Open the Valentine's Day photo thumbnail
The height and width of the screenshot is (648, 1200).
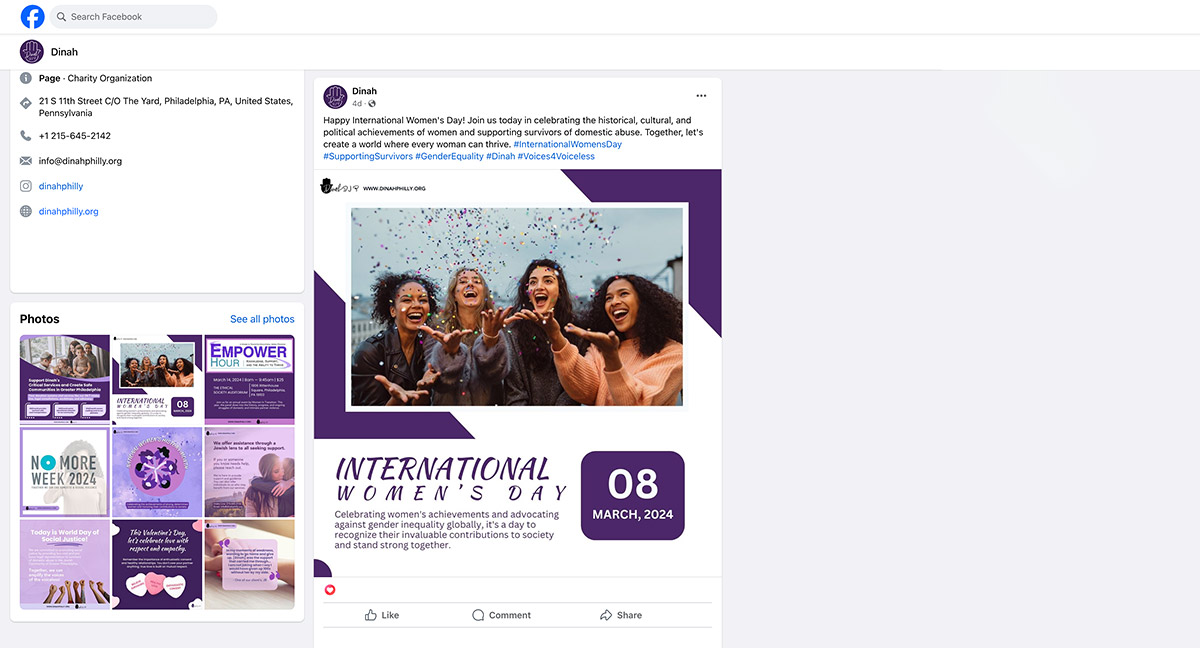pyautogui.click(x=157, y=564)
